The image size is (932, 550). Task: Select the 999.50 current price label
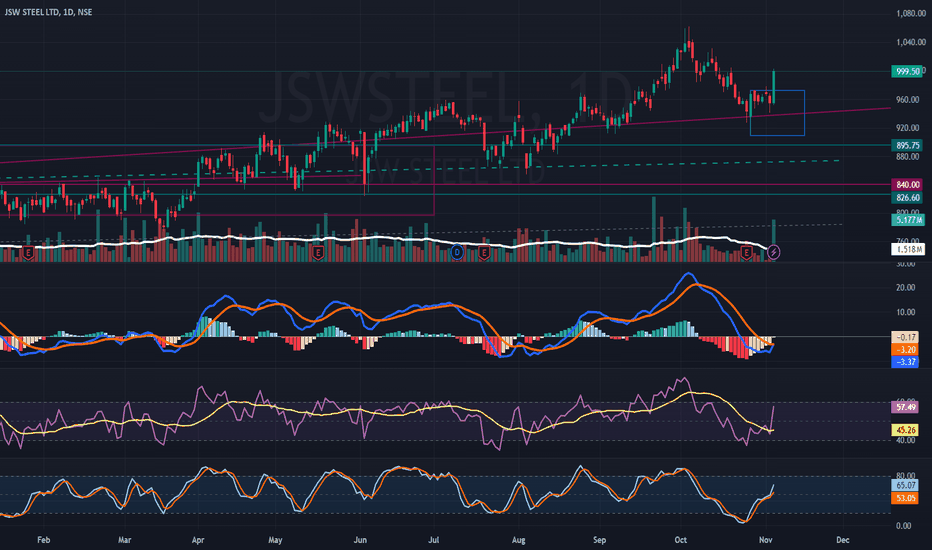pyautogui.click(x=907, y=71)
